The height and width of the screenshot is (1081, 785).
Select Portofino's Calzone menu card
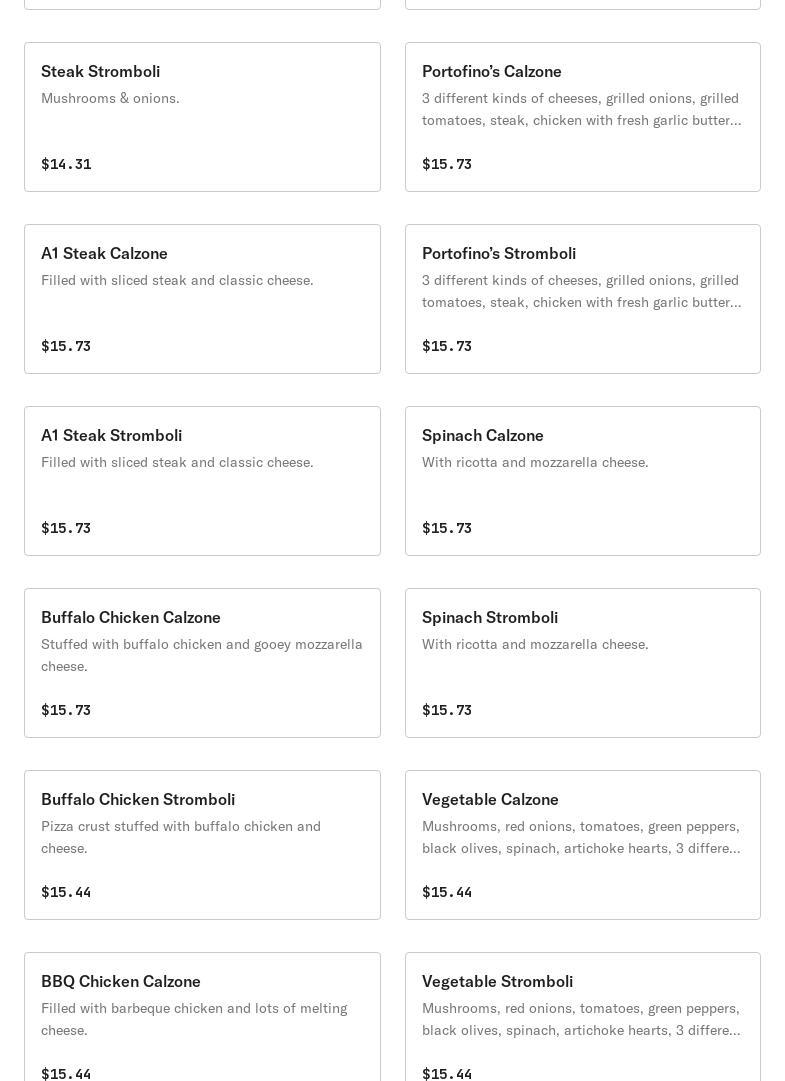click(x=582, y=117)
